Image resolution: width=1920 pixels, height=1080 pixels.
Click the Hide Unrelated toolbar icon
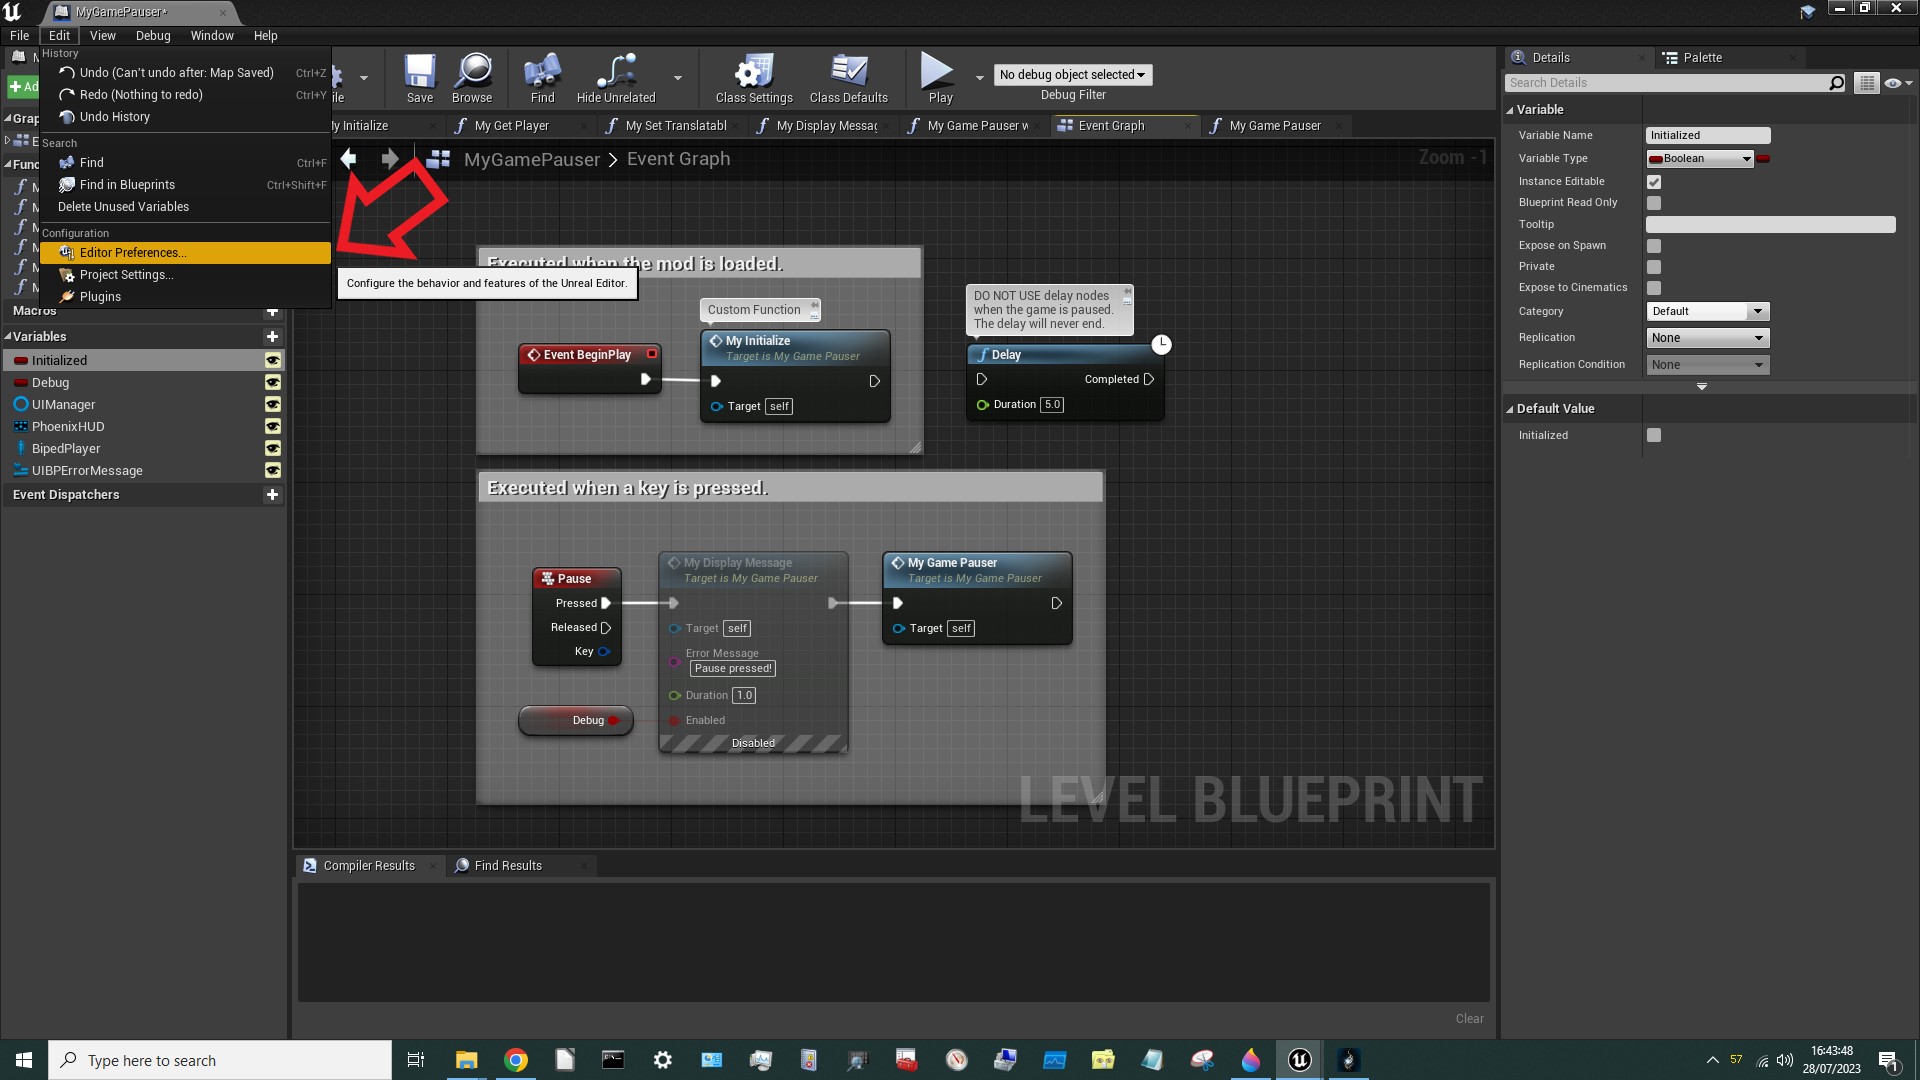(x=616, y=78)
